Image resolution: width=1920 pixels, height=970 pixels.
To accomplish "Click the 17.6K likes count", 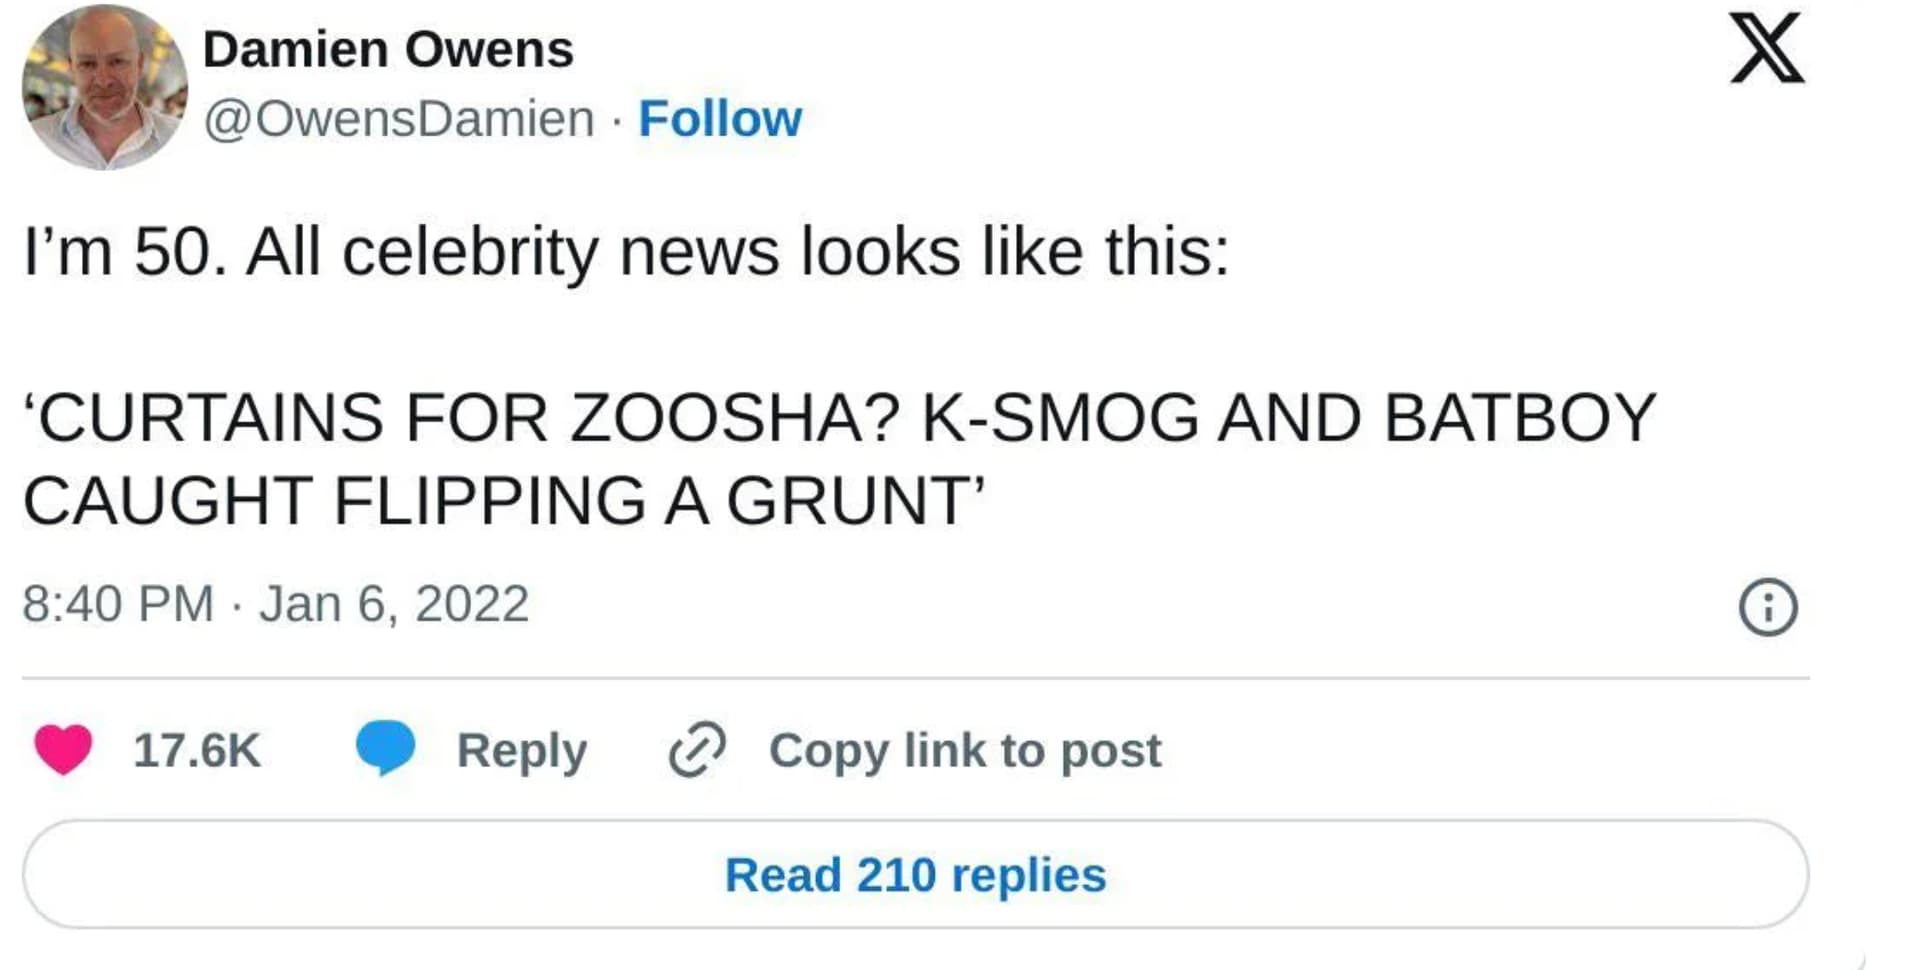I will [x=197, y=750].
